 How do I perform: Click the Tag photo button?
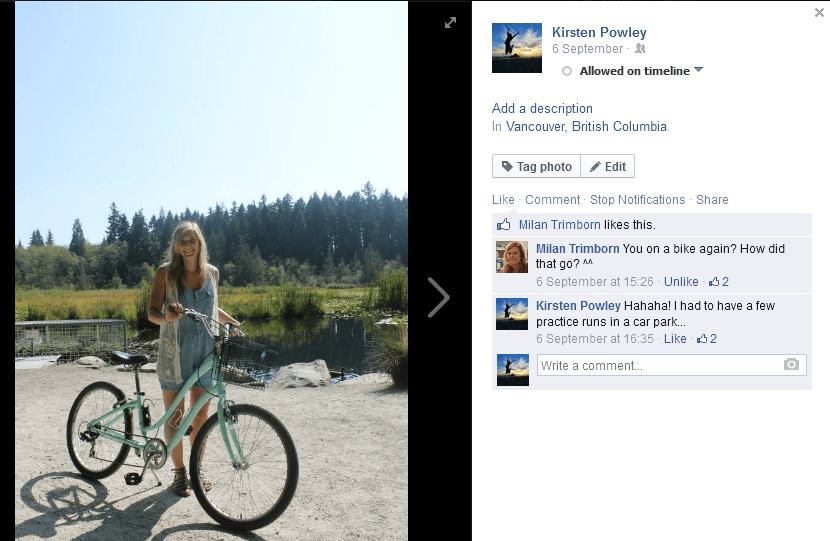[536, 167]
